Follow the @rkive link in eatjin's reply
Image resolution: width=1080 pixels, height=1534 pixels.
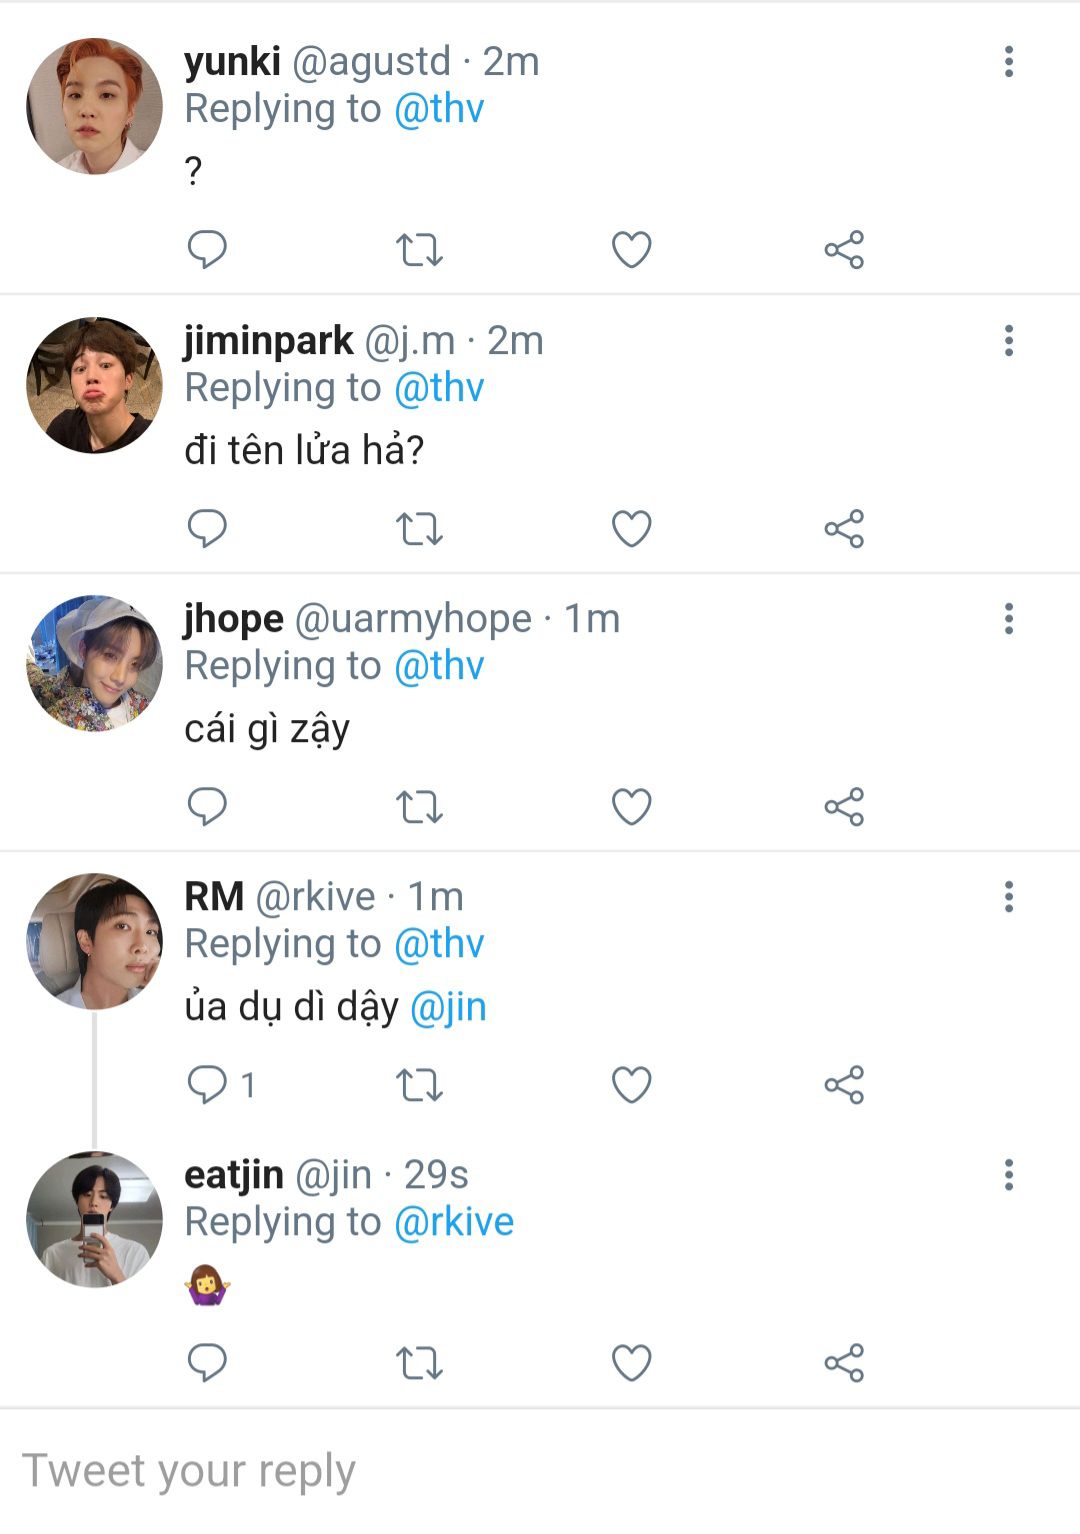(454, 1222)
